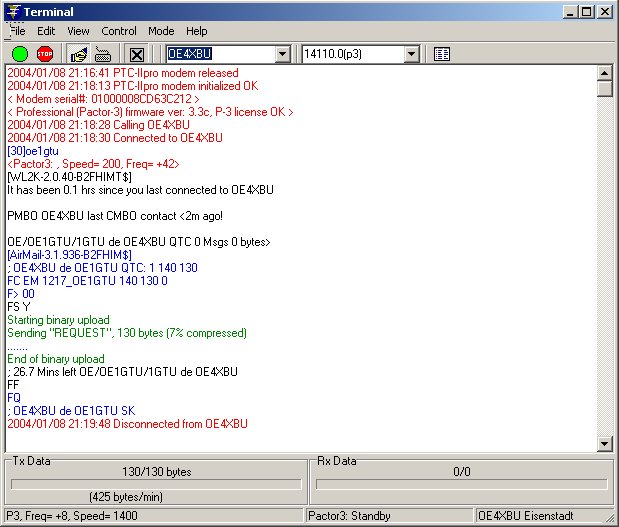The width and height of the screenshot is (619, 527).
Task: Click 'It has been 0.1 hrs' line
Action: point(140,190)
